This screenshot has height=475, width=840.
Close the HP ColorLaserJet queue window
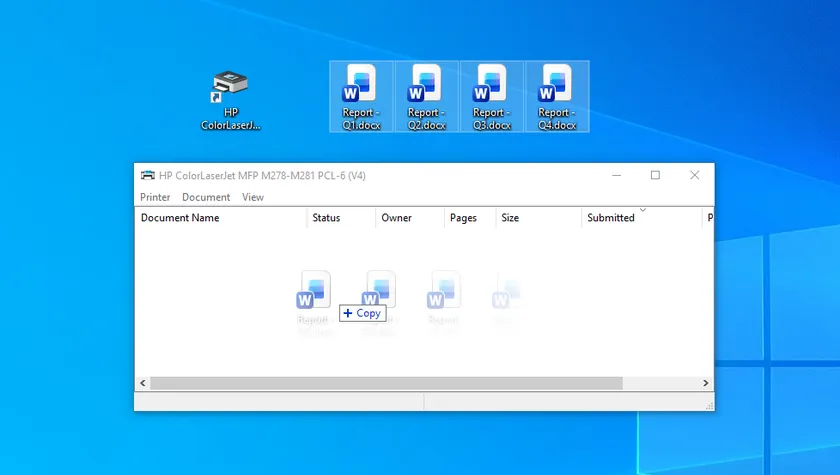coord(694,175)
